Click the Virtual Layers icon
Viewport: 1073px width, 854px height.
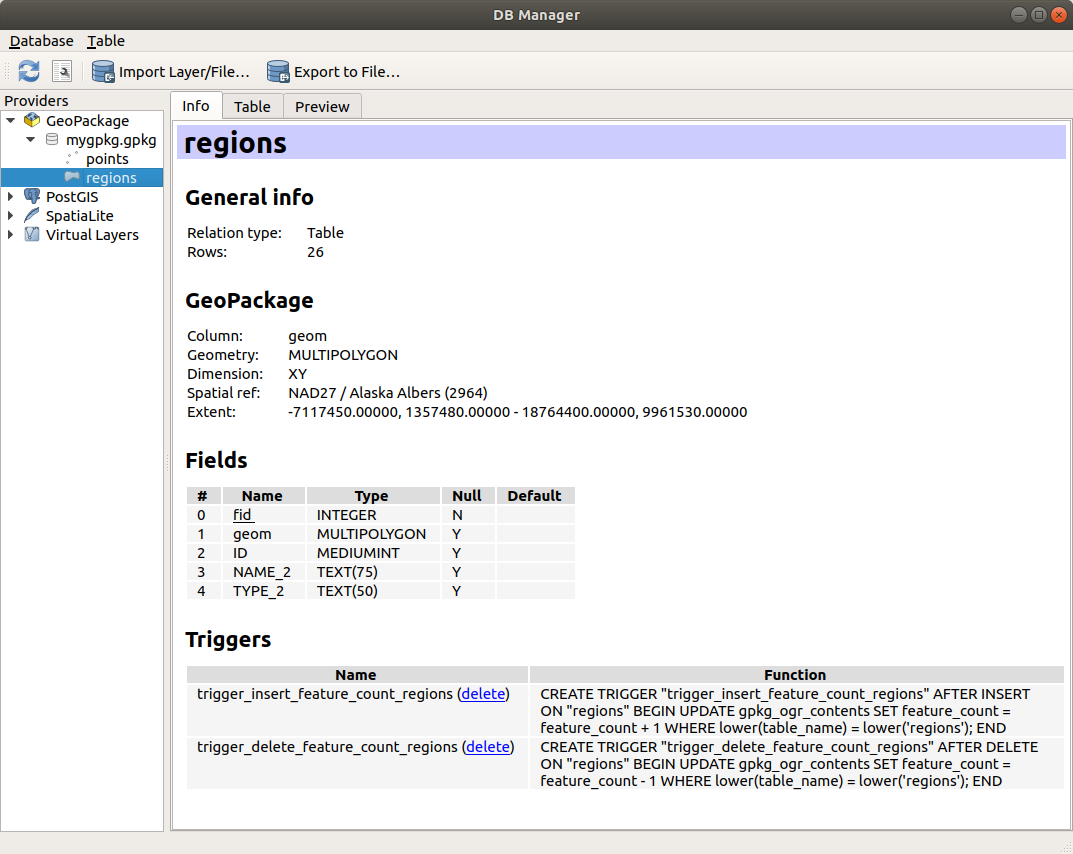pyautogui.click(x=32, y=234)
